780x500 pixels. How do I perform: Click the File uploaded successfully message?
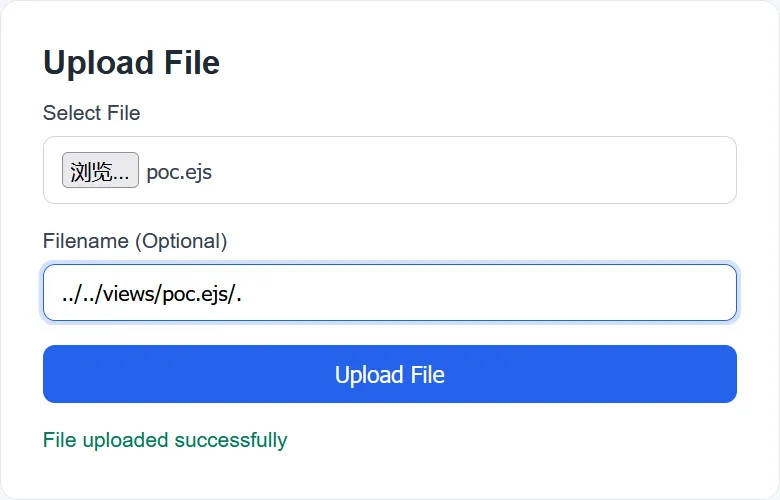pos(165,440)
